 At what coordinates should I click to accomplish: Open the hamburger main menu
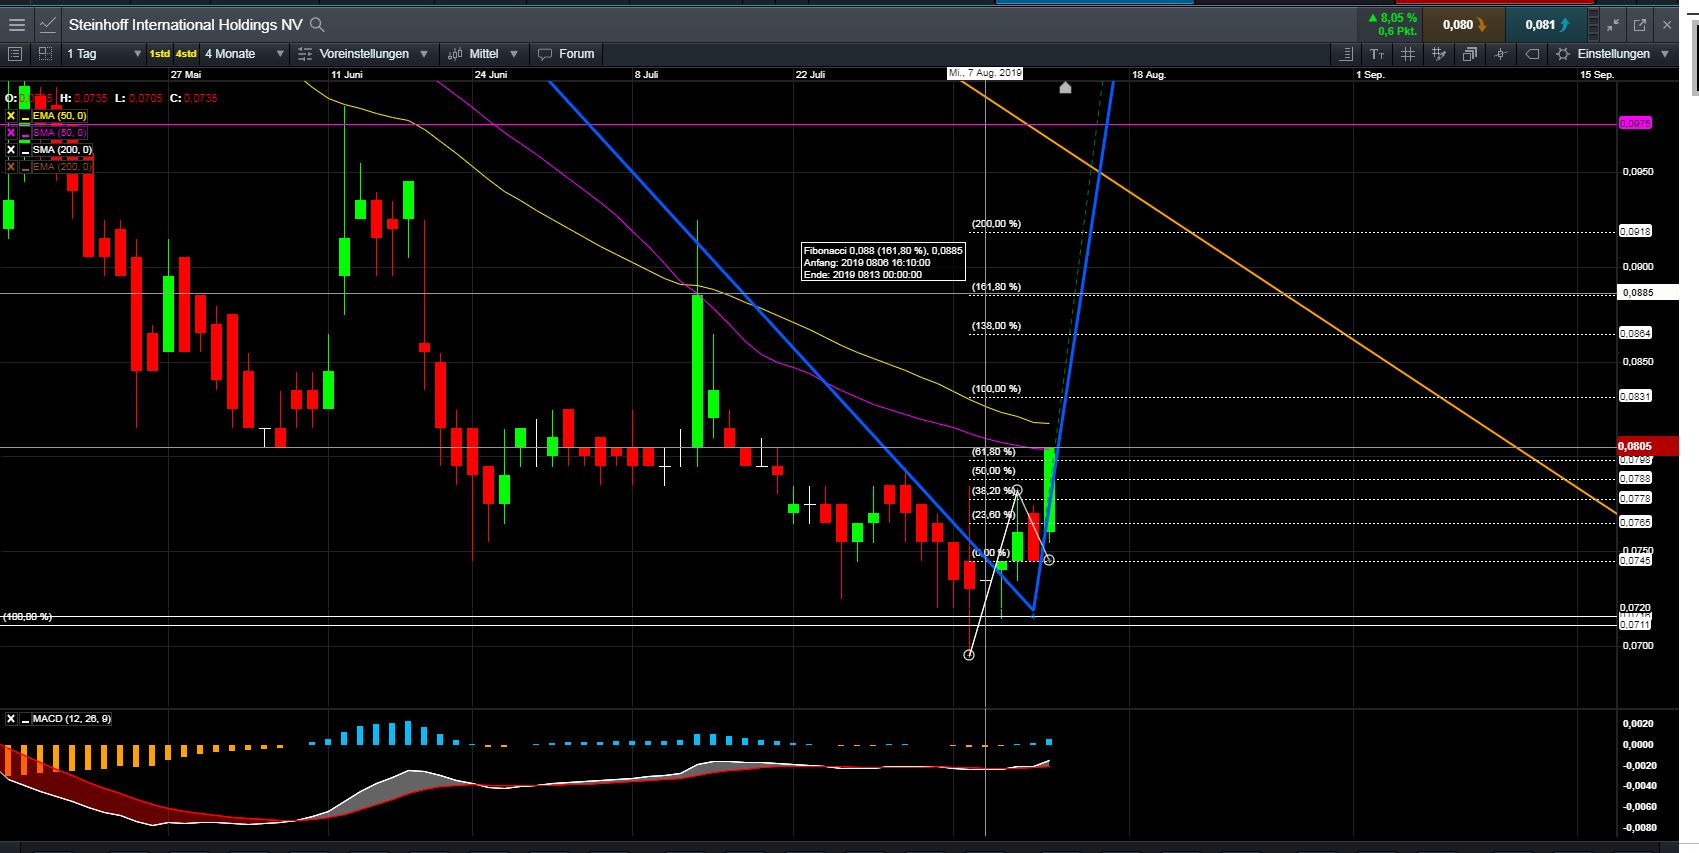click(17, 24)
